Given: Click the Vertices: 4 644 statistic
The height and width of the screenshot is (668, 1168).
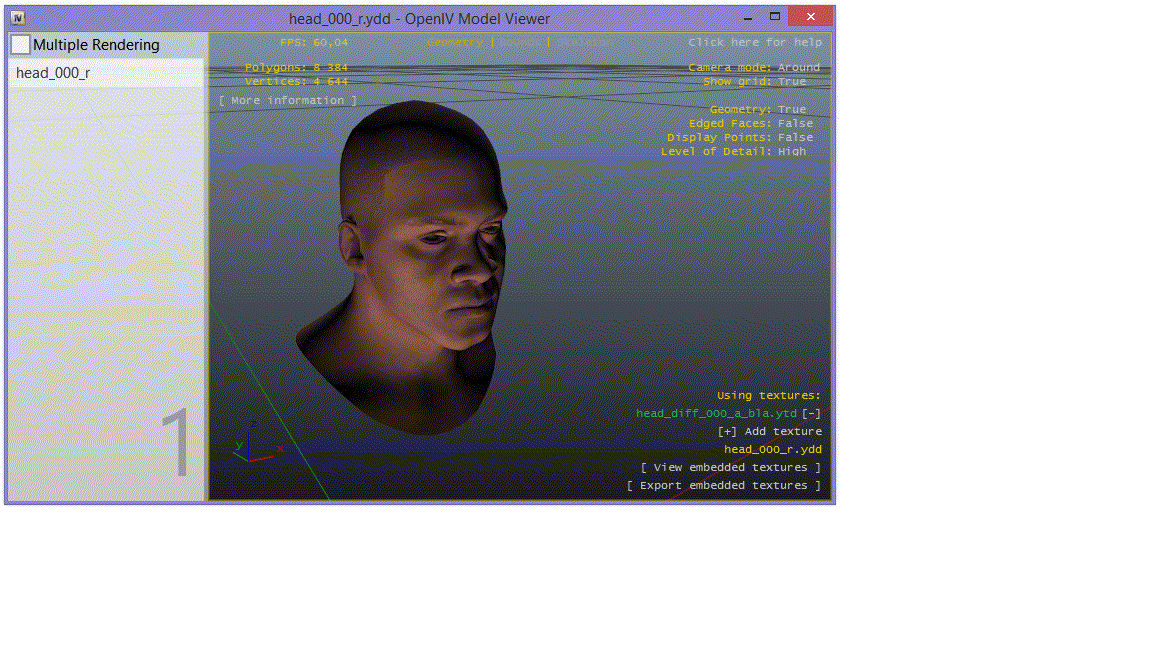Looking at the screenshot, I should pos(296,82).
